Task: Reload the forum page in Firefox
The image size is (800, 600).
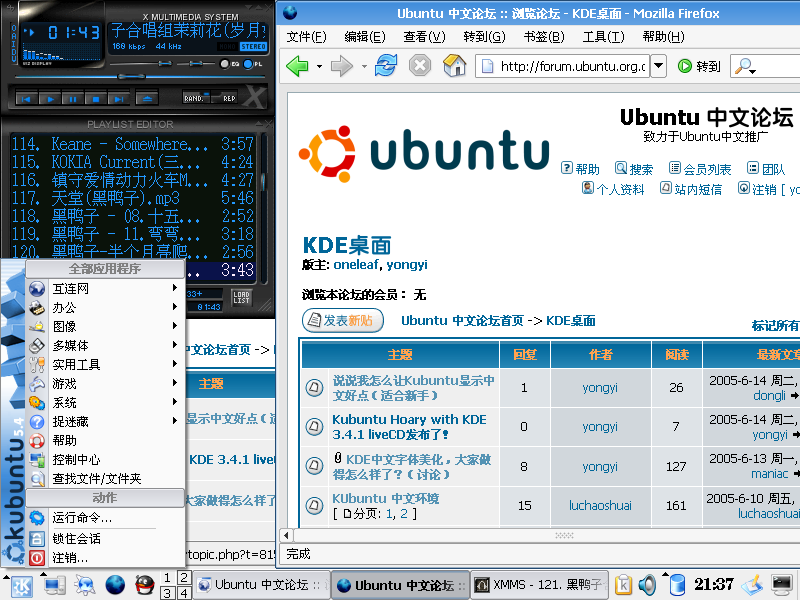Action: point(386,66)
